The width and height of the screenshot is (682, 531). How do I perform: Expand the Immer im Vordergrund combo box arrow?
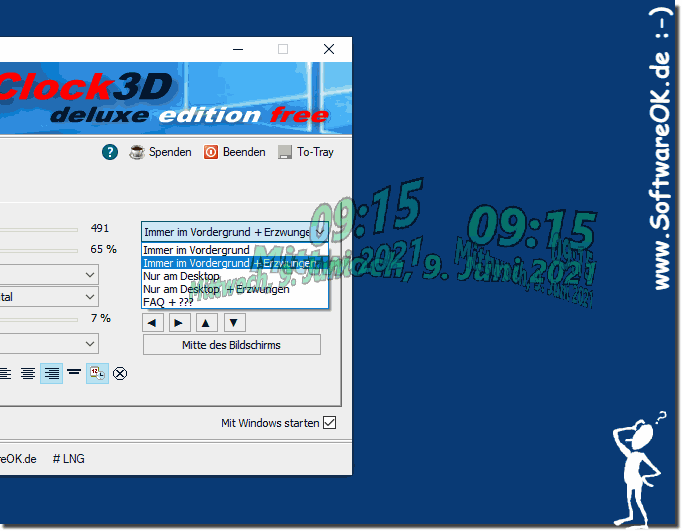click(x=320, y=232)
